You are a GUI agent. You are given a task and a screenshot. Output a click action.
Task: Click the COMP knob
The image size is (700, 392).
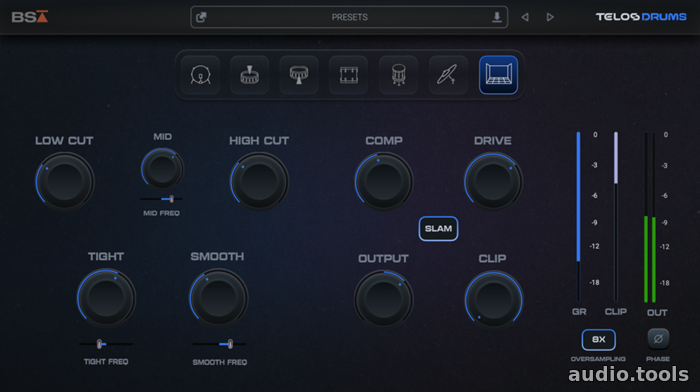click(x=384, y=181)
